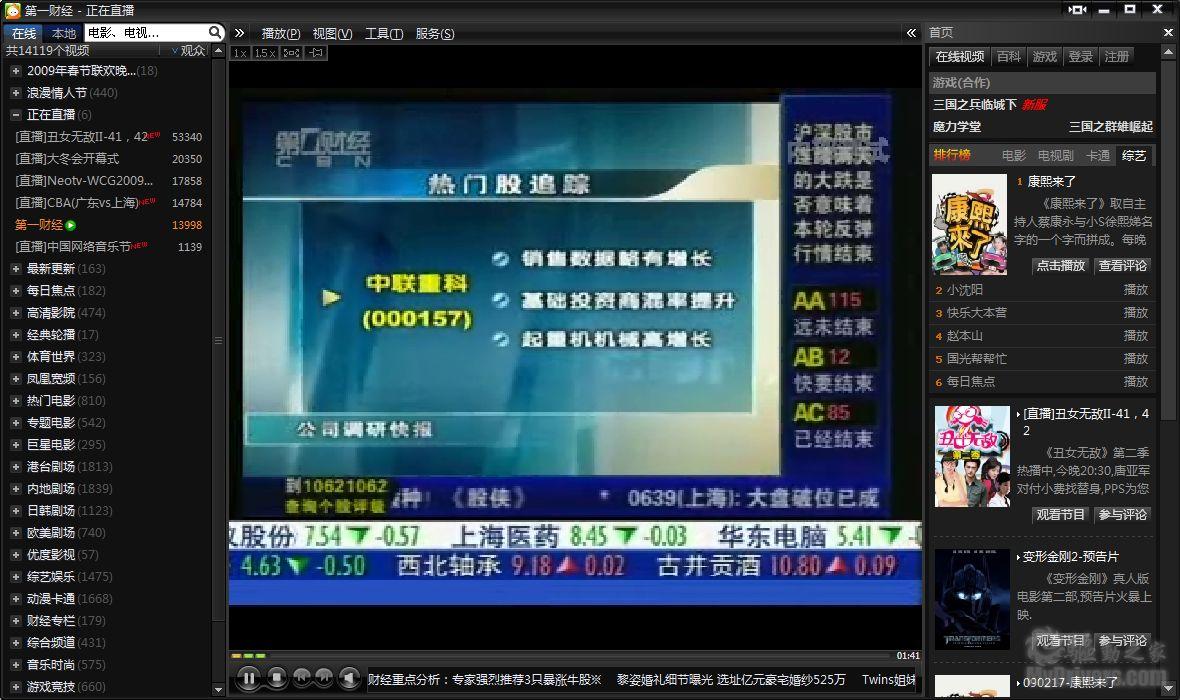The height and width of the screenshot is (700, 1180).
Task: Open the 变形金刚 trailer thumbnail
Action: tap(971, 600)
